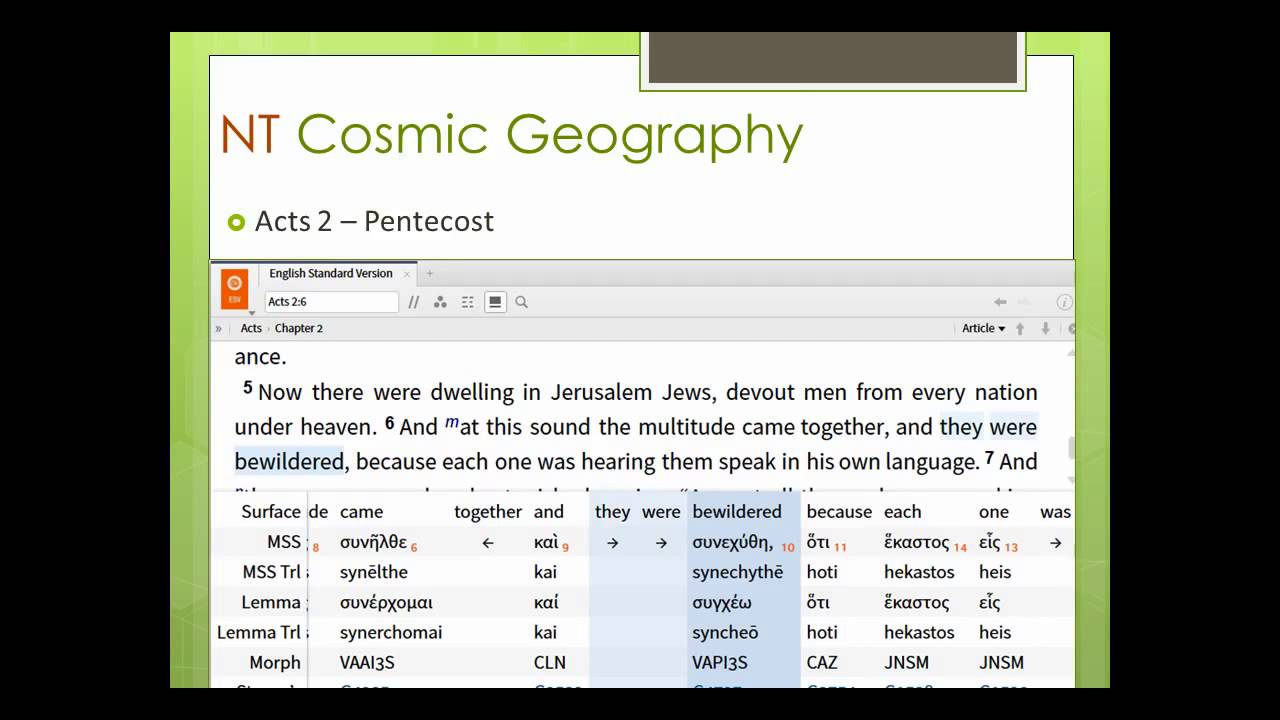Go forward with the right arrow icon
The width and height of the screenshot is (1280, 720).
(x=1024, y=302)
